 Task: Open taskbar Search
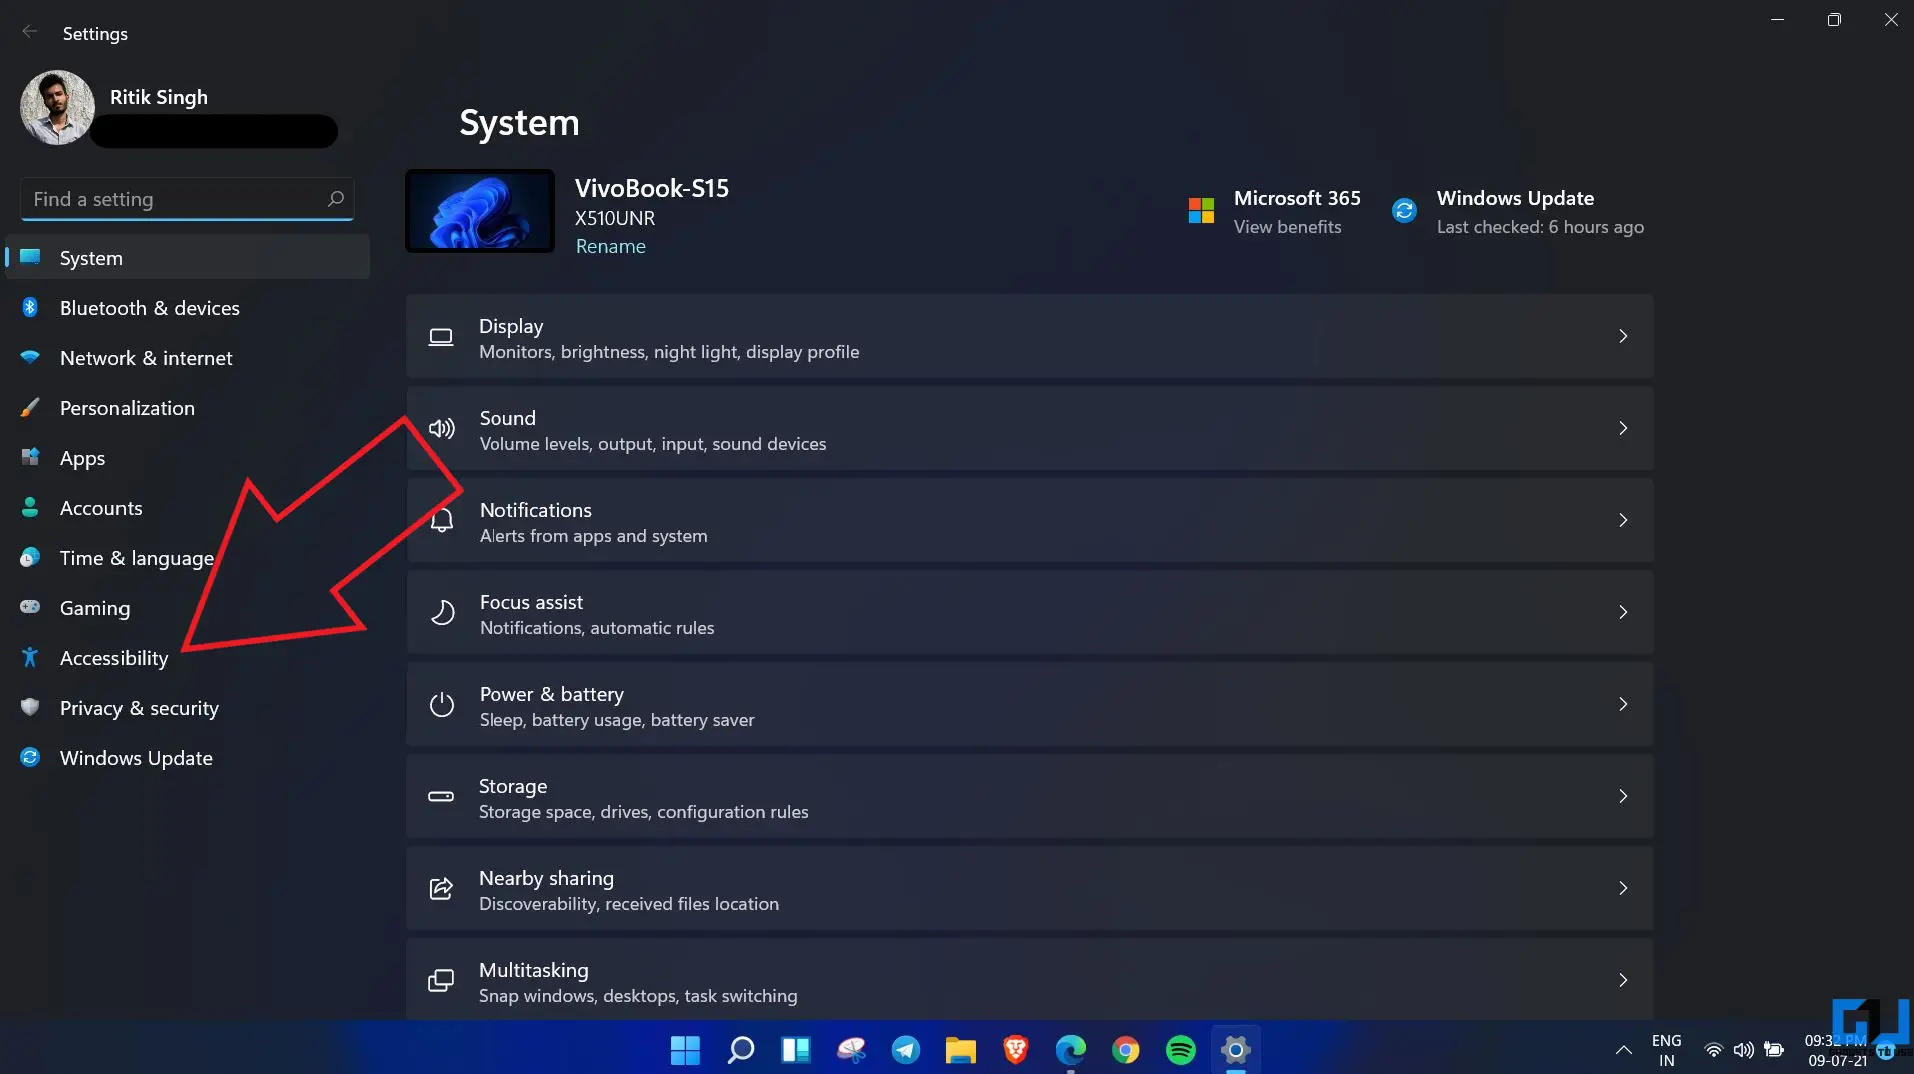pos(740,1050)
